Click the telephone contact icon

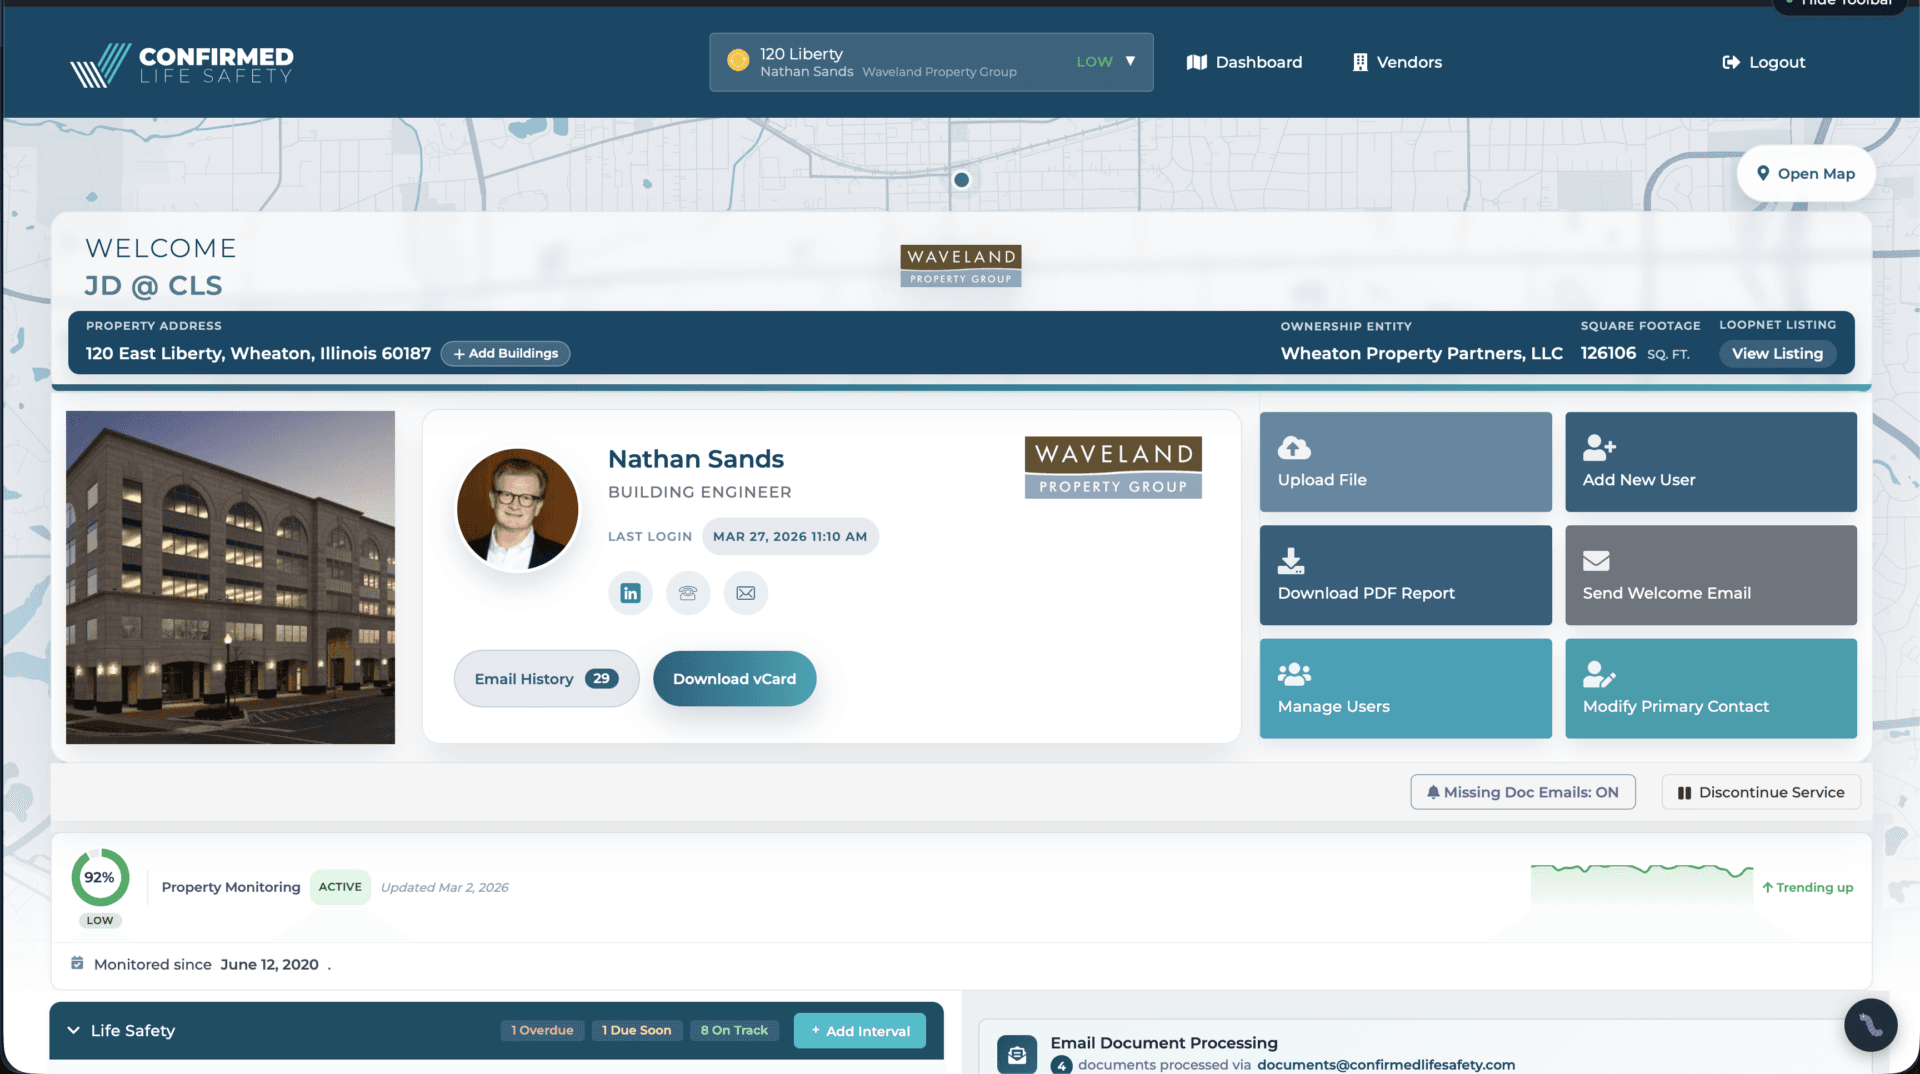click(x=688, y=593)
